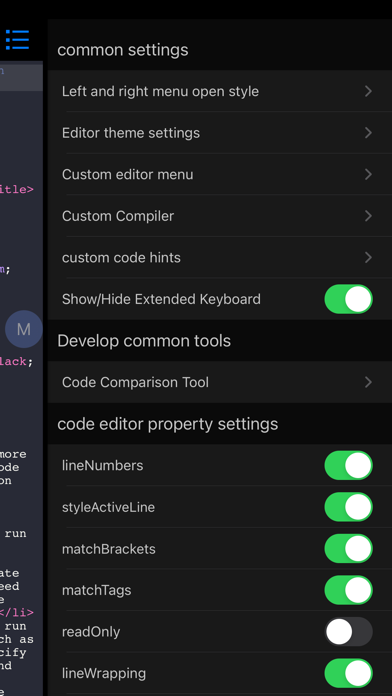Image resolution: width=392 pixels, height=696 pixels.
Task: Turn off lineWrapping toggle
Action: click(348, 673)
